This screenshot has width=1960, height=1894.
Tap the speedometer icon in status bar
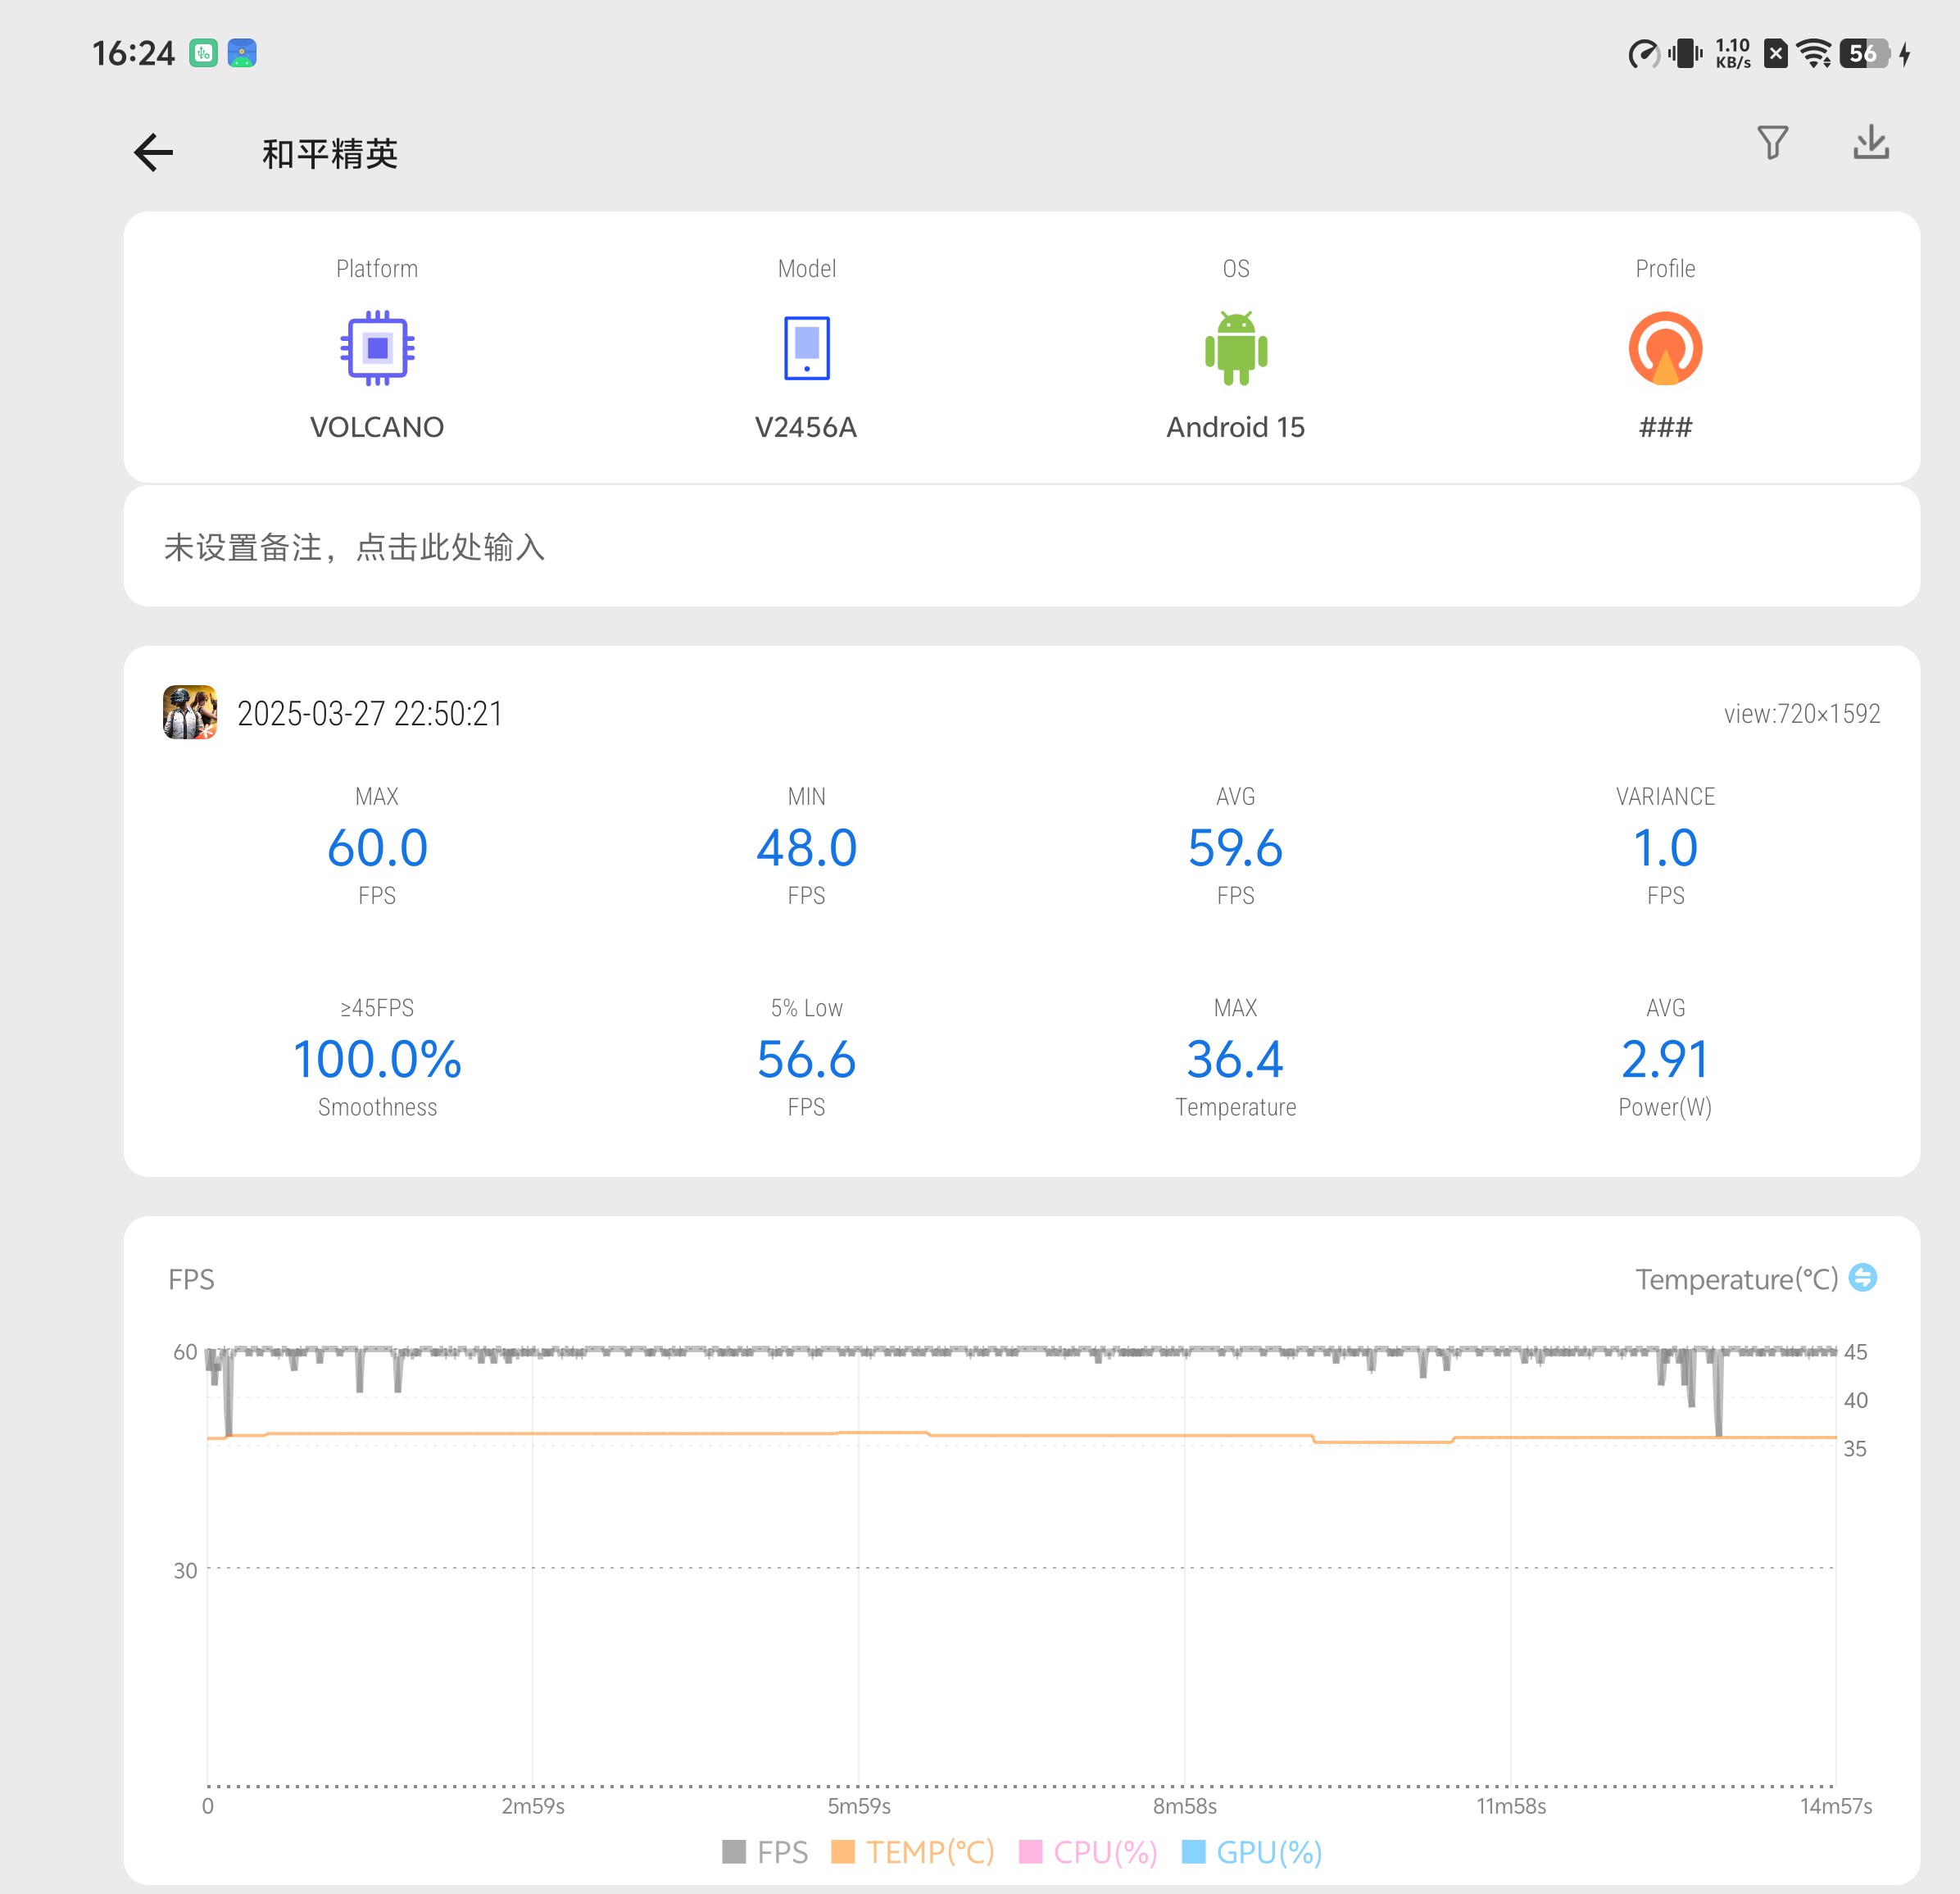coord(1643,53)
